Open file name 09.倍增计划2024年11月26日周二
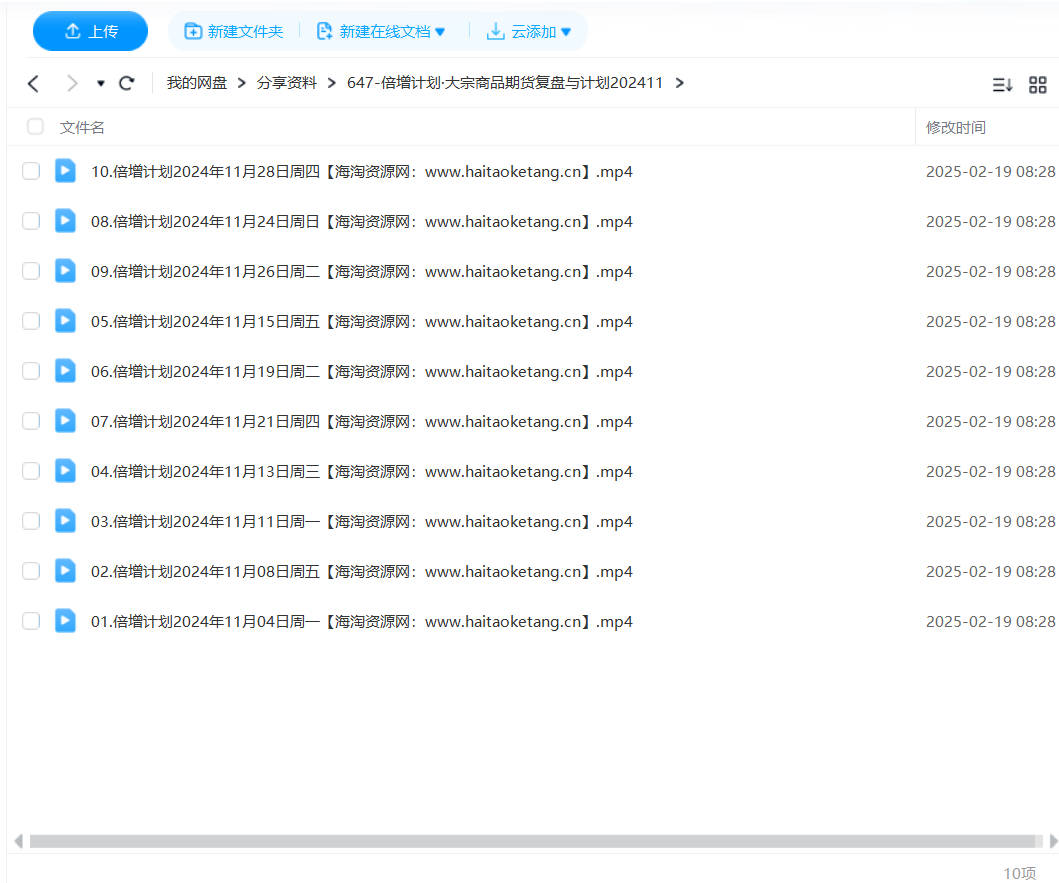 pos(362,272)
